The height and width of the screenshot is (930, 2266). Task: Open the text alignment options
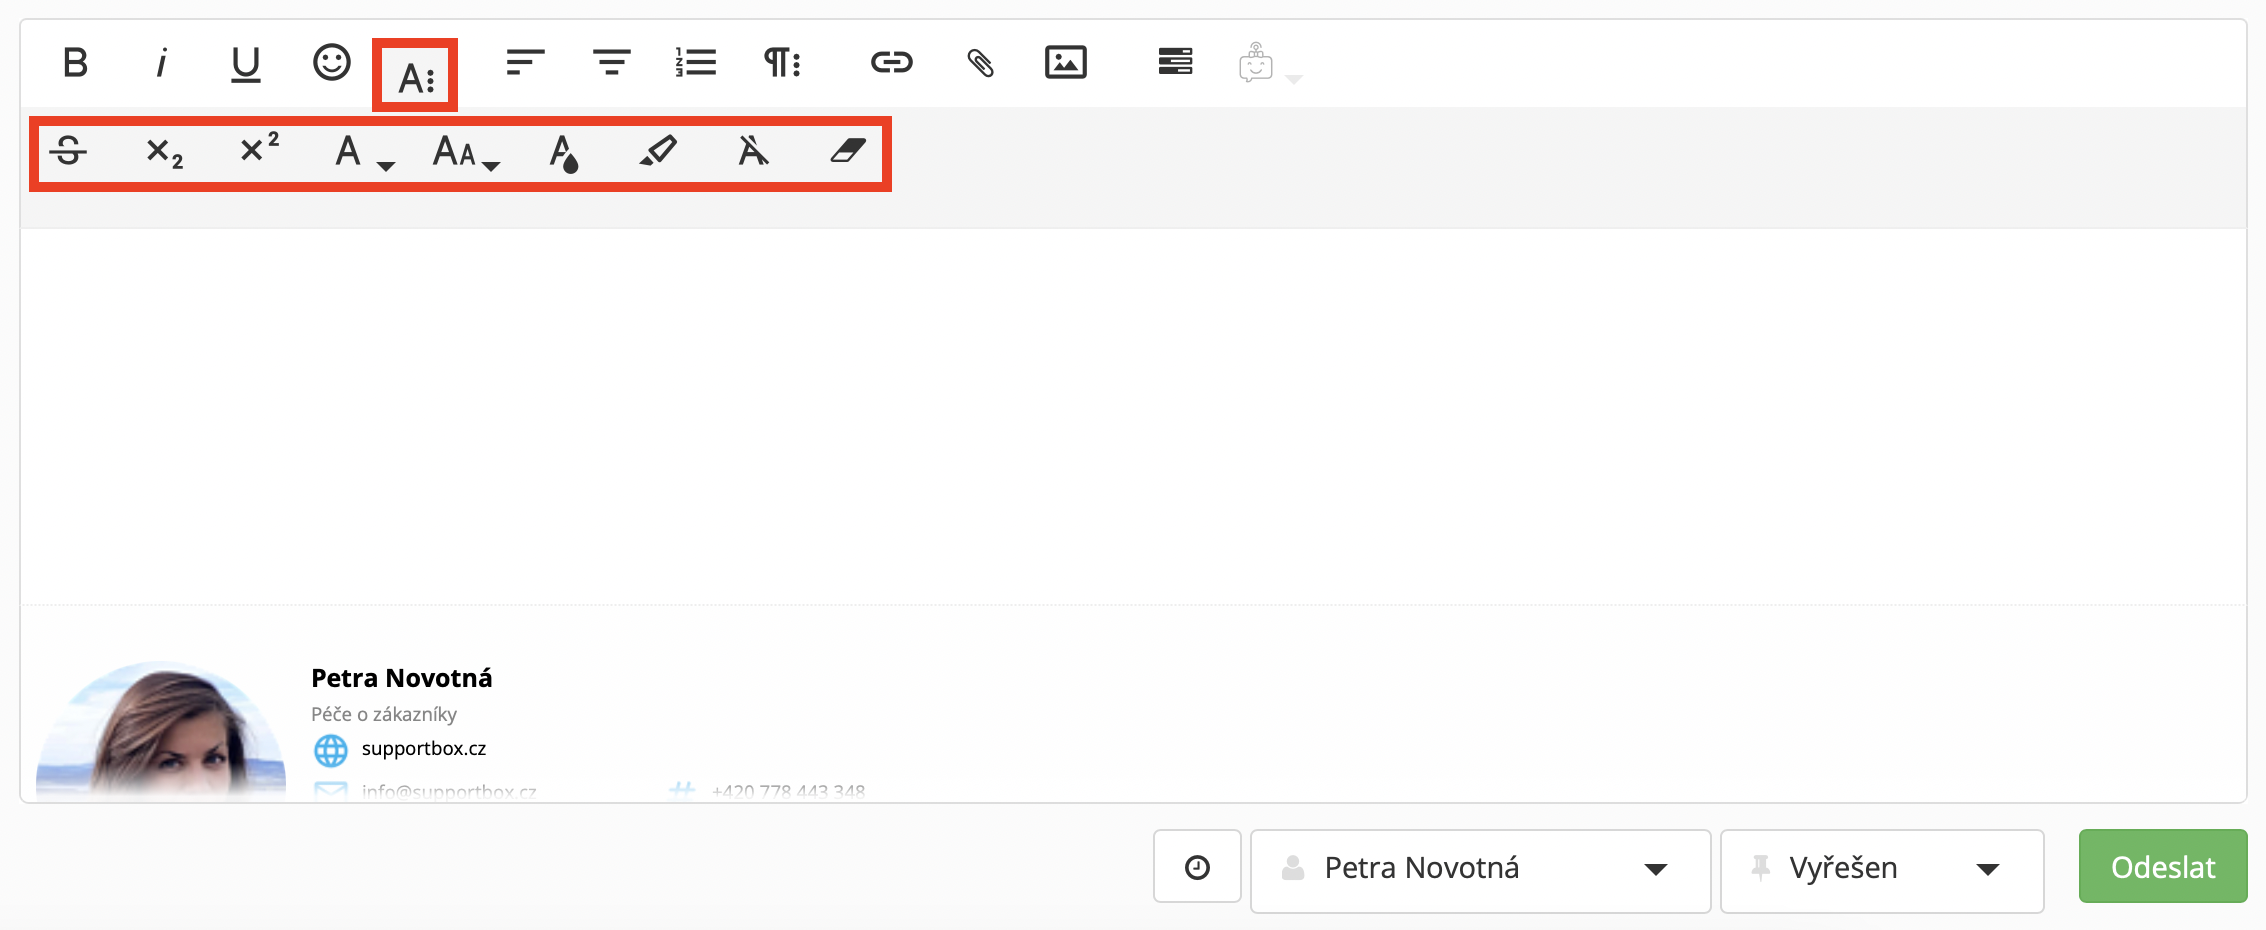525,63
